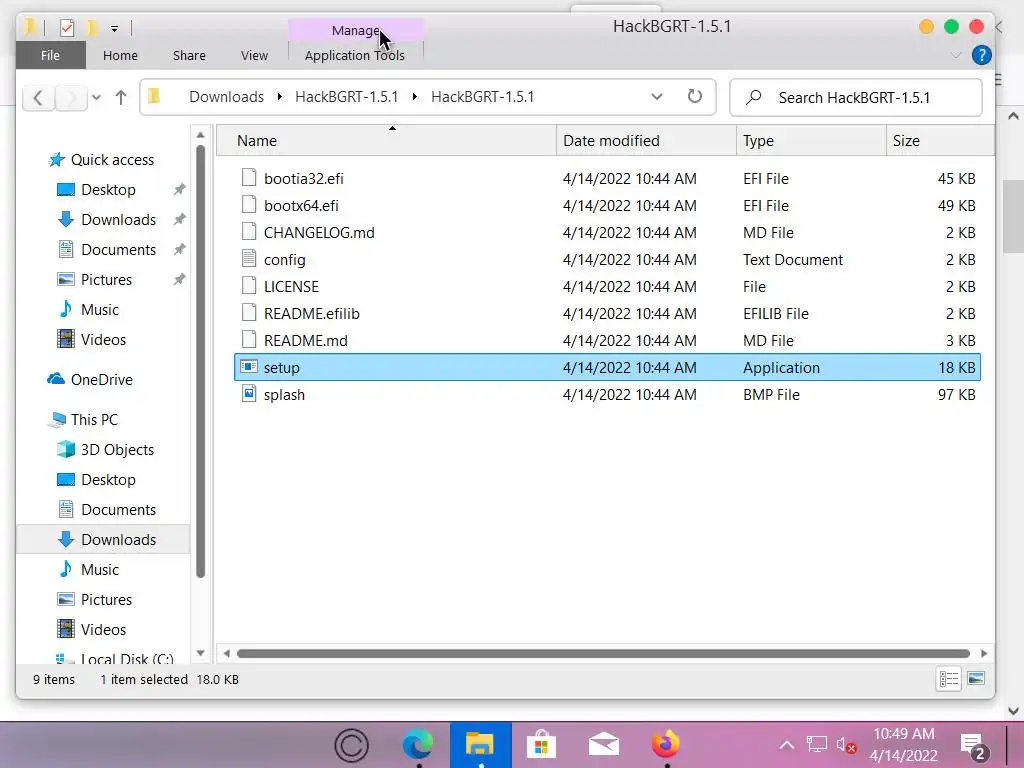Click the muted volume tray icon

coord(846,745)
